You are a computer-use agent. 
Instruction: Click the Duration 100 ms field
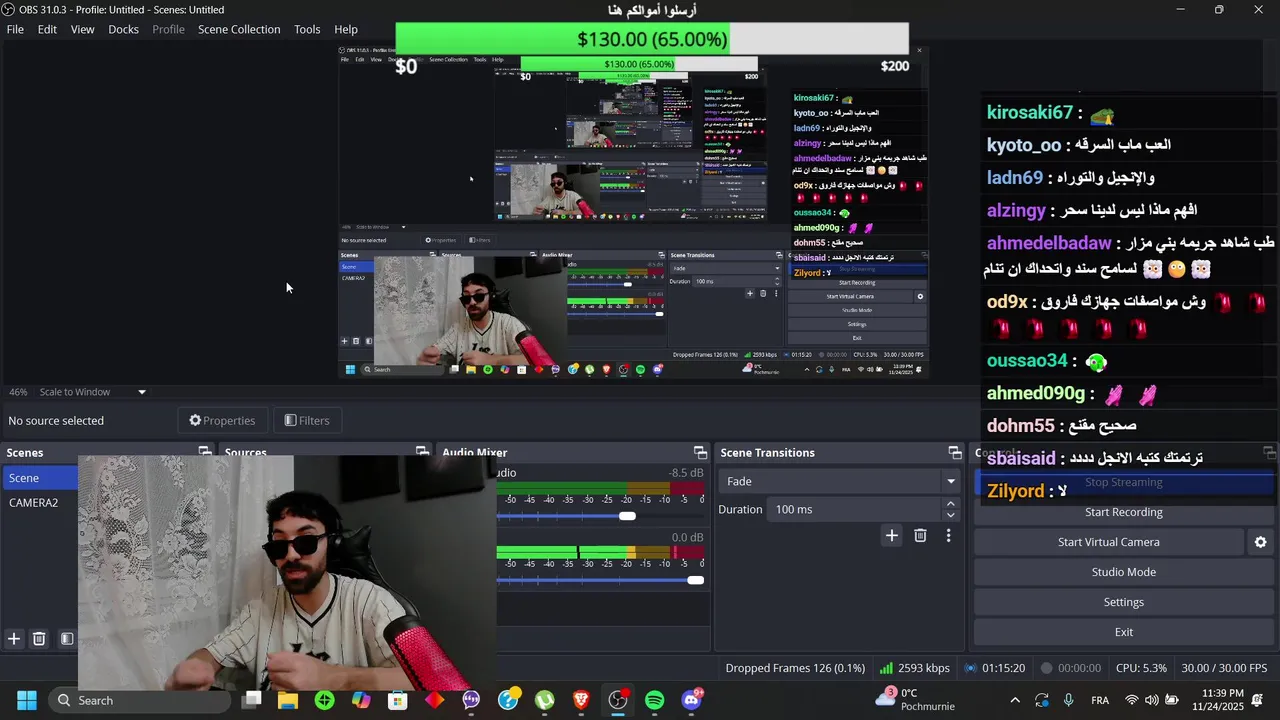(x=854, y=509)
